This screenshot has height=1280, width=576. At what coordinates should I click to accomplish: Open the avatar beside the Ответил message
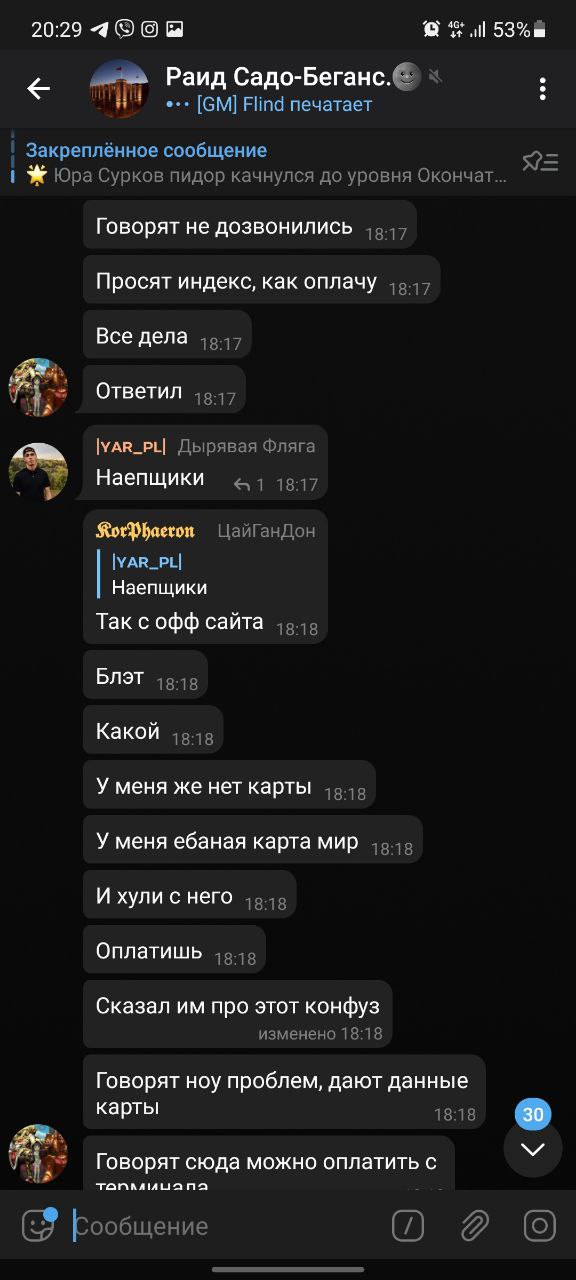[38, 387]
